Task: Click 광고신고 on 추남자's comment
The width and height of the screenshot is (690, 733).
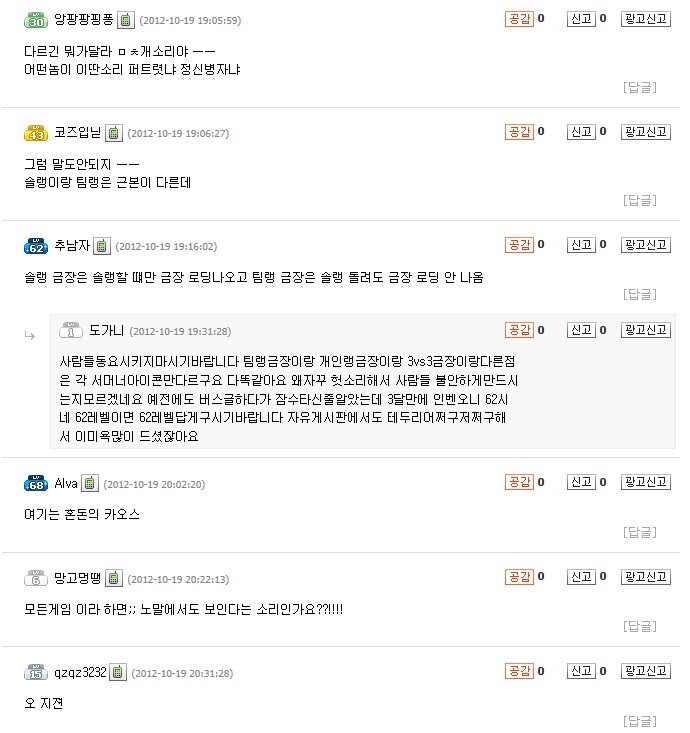Action: coord(646,244)
